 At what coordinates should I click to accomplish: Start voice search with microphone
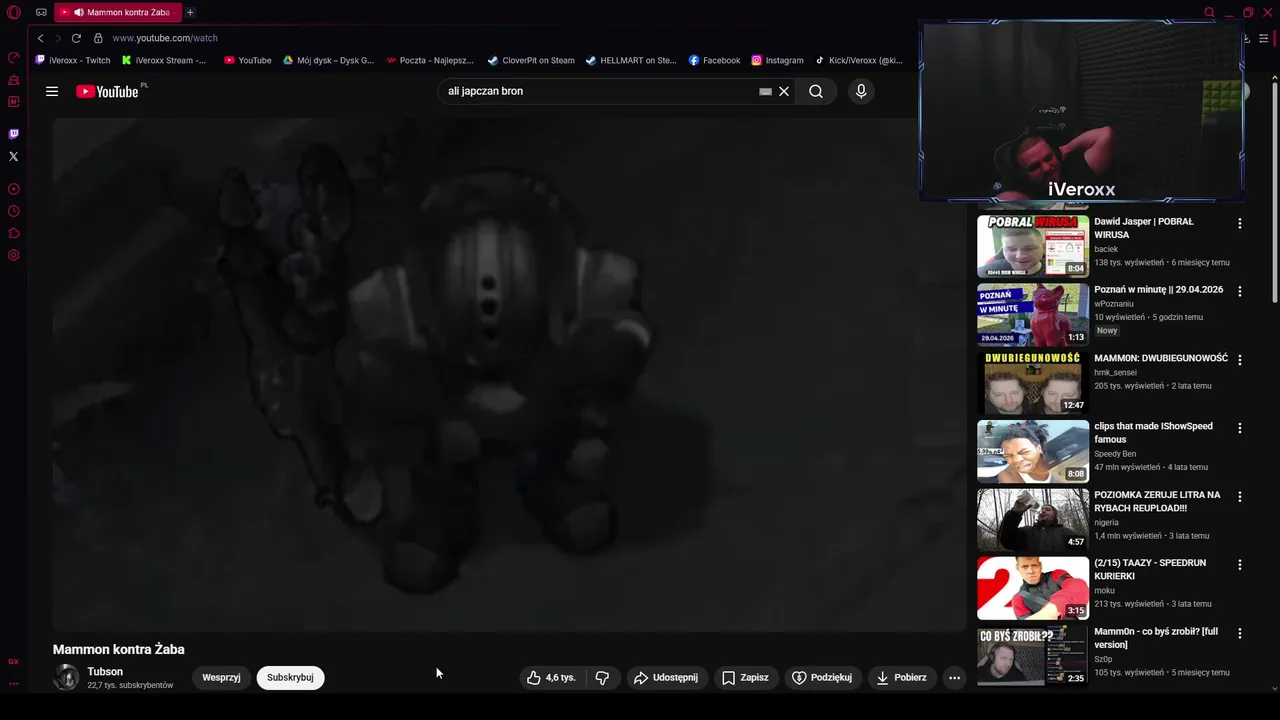[861, 91]
